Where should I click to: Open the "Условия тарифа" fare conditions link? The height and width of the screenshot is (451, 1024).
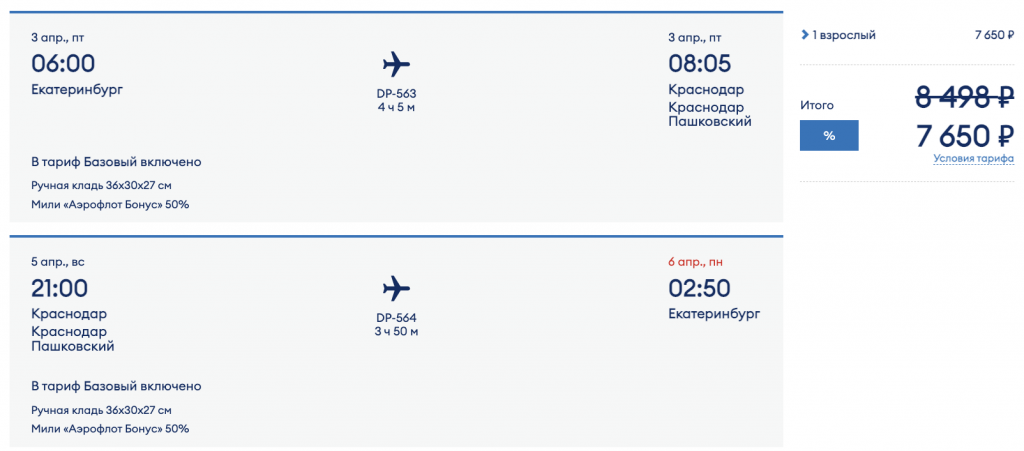pos(973,158)
